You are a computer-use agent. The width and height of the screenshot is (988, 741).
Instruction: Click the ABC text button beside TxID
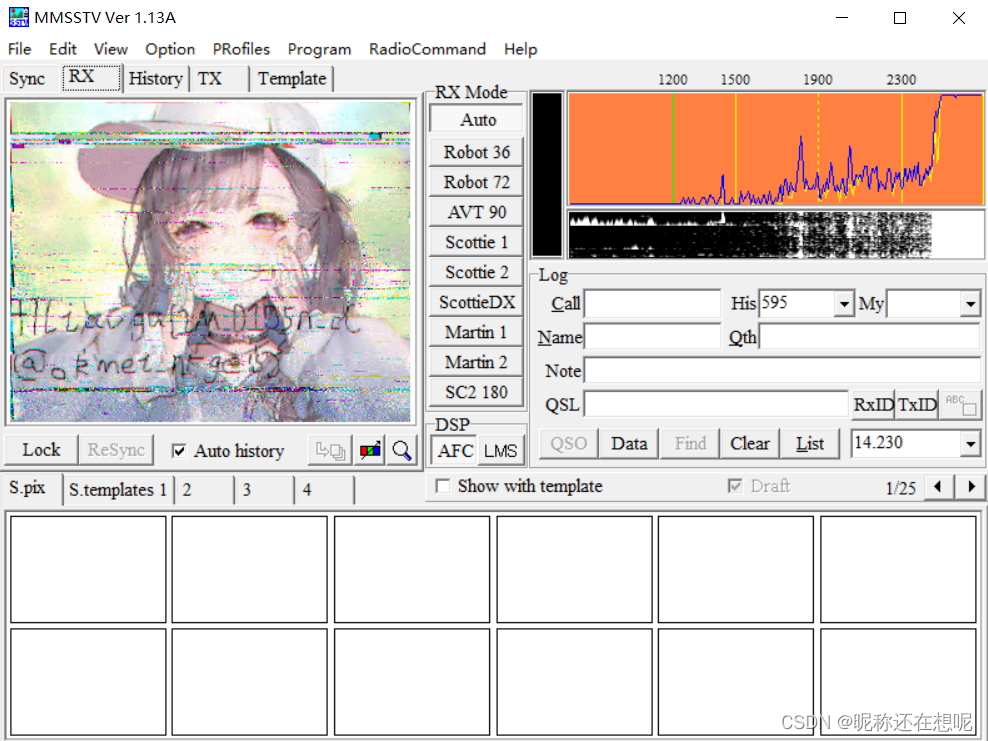pos(961,405)
